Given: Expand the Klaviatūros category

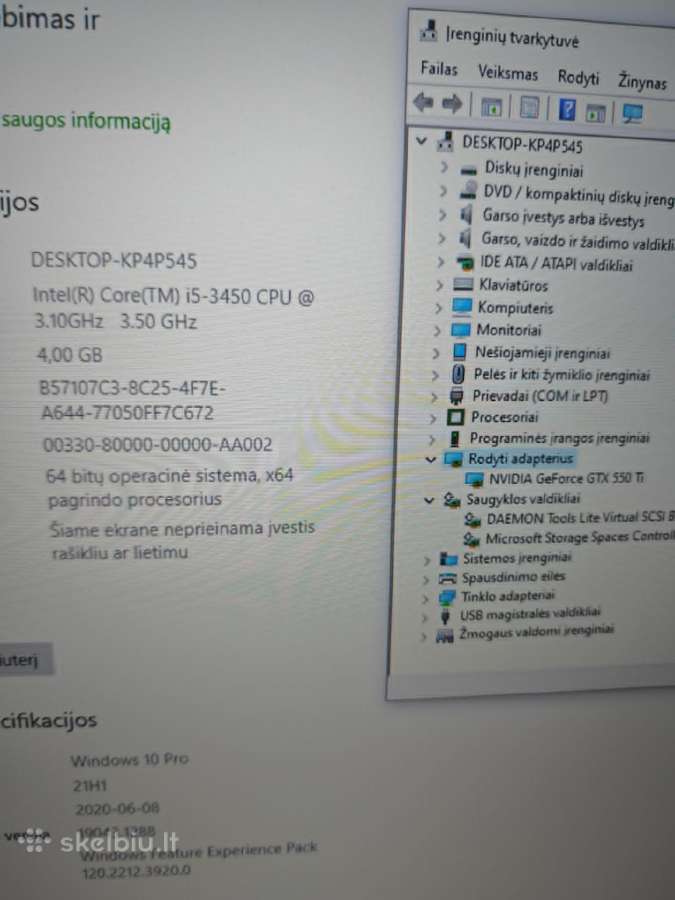Looking at the screenshot, I should tap(439, 285).
